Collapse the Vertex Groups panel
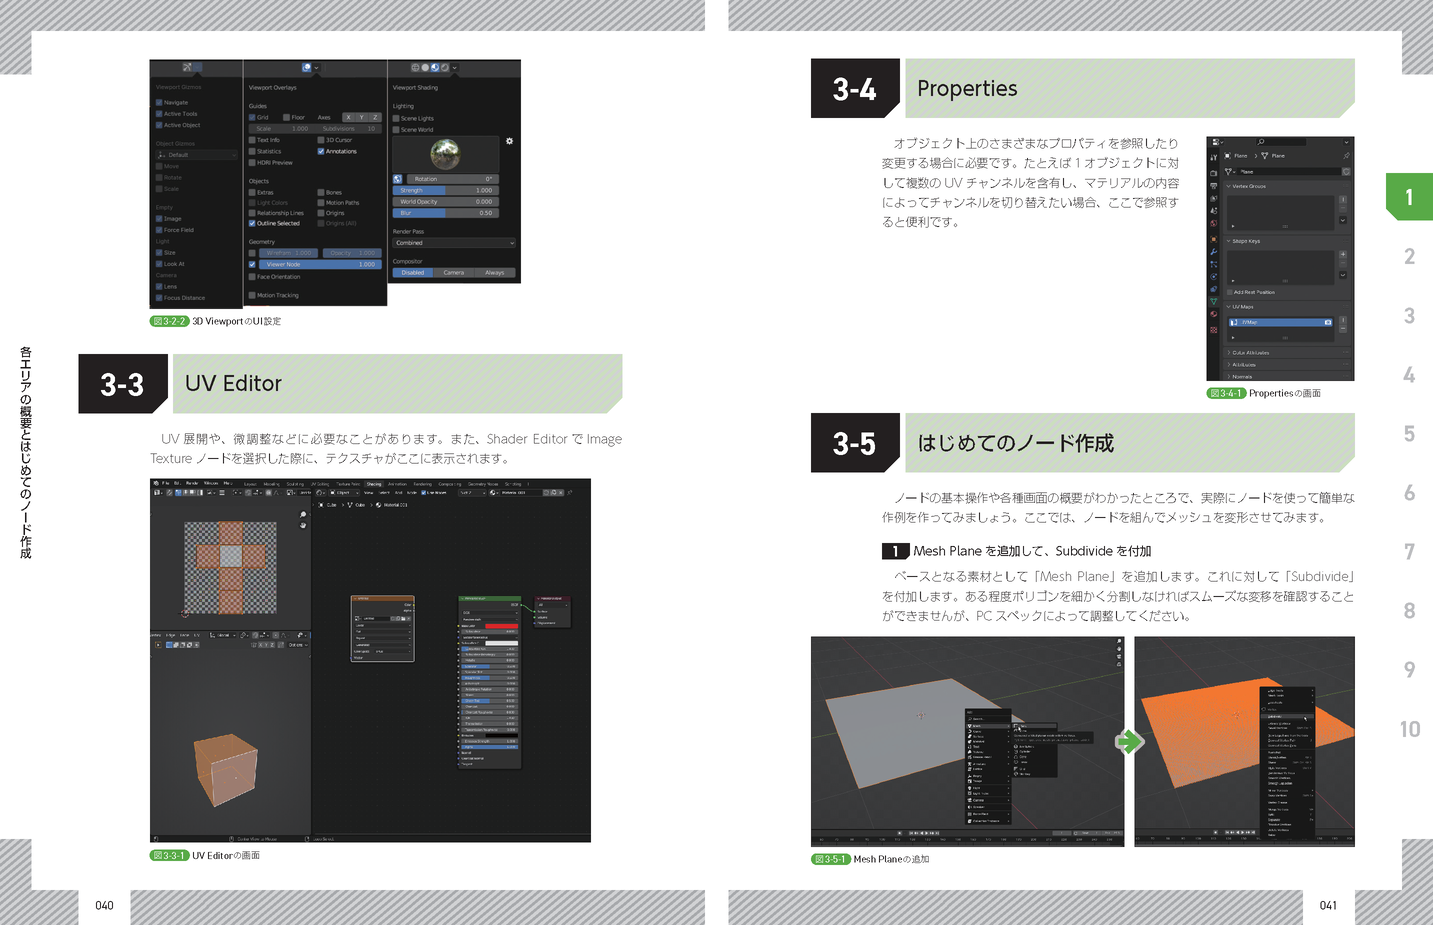The image size is (1433, 925). coord(1229,187)
